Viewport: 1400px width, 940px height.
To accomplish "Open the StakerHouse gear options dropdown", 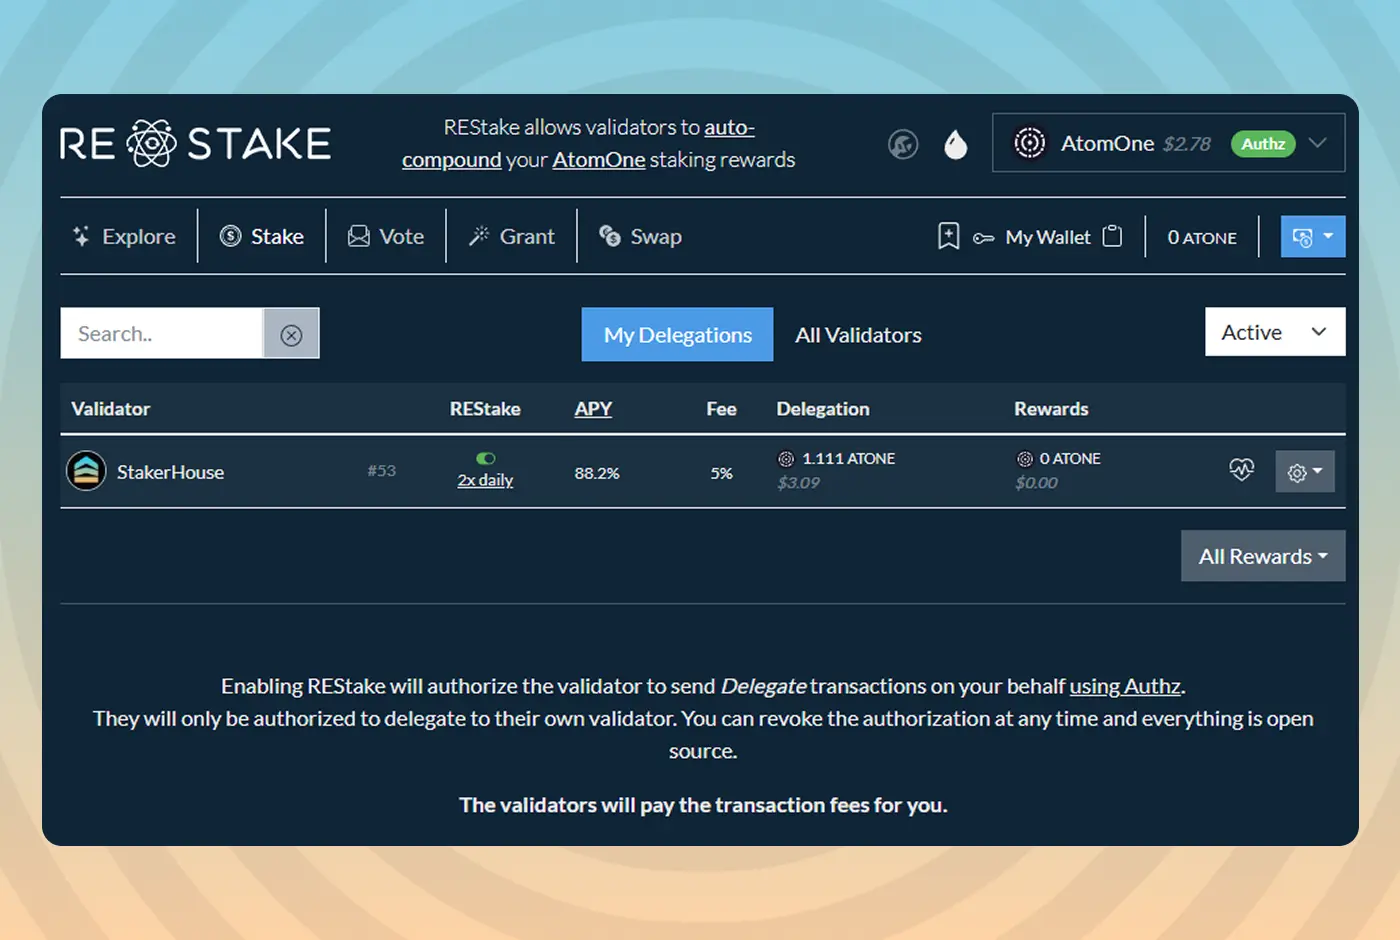I will (1304, 472).
